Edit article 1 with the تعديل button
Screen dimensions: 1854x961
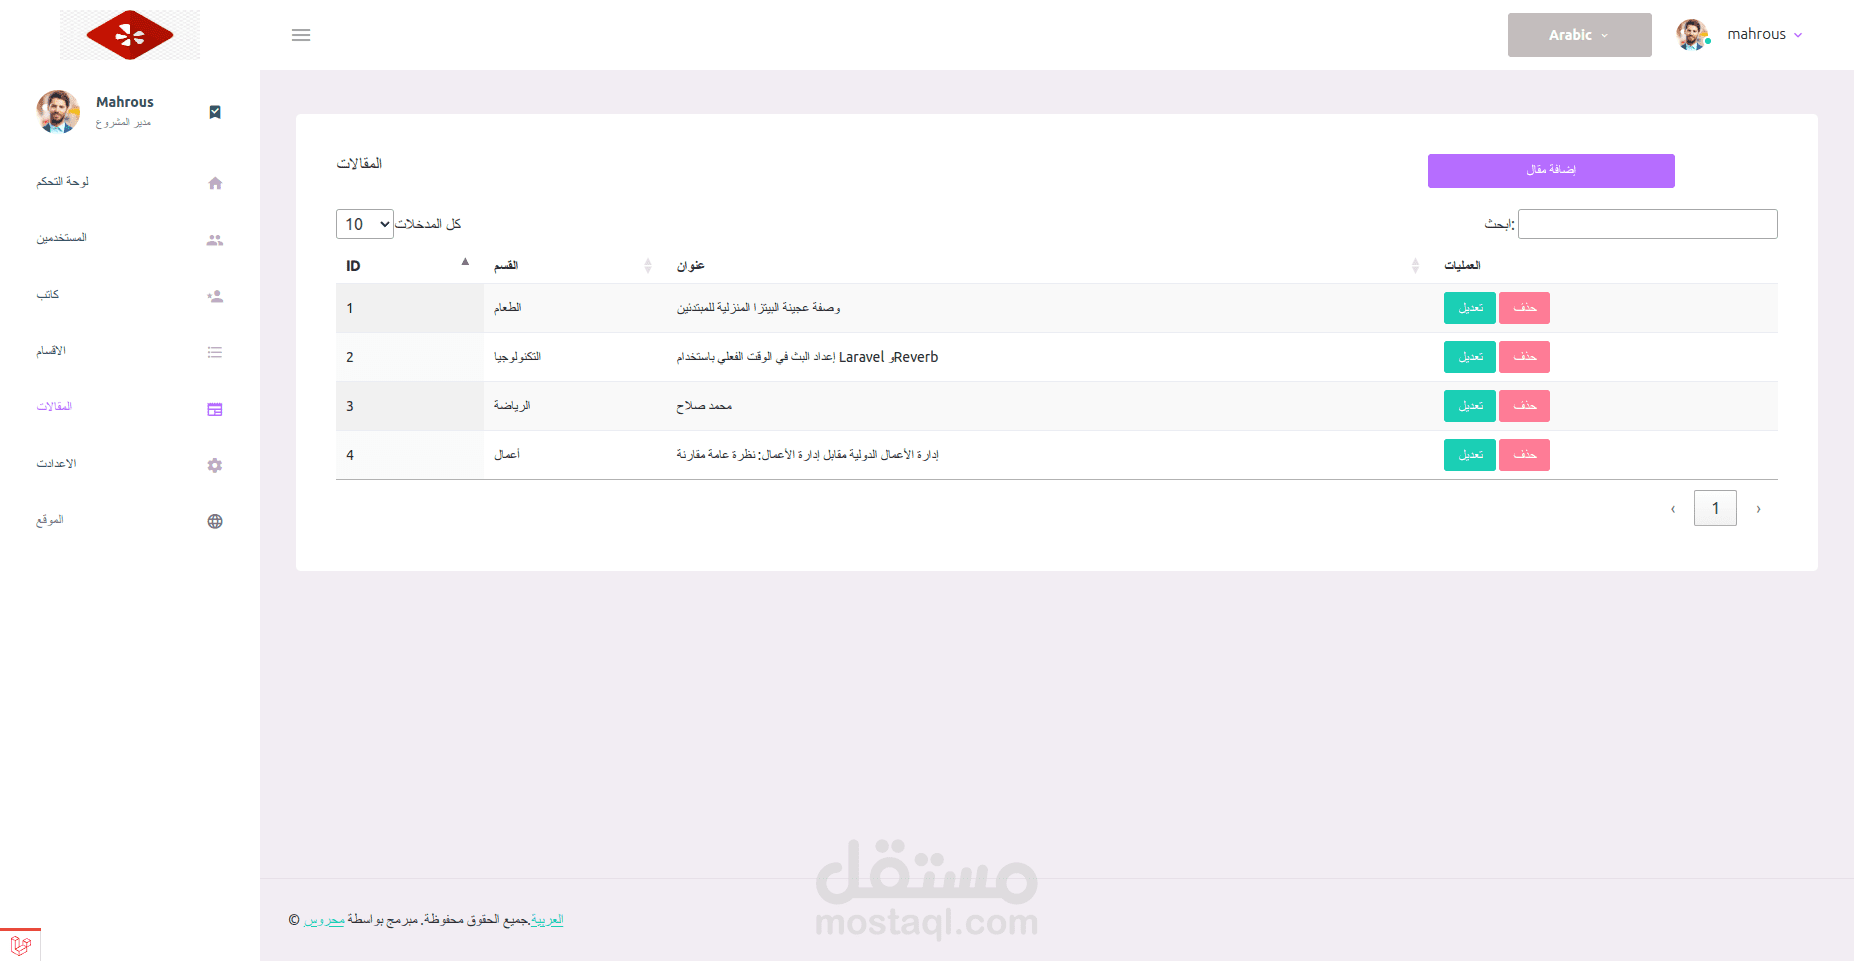(x=1470, y=308)
